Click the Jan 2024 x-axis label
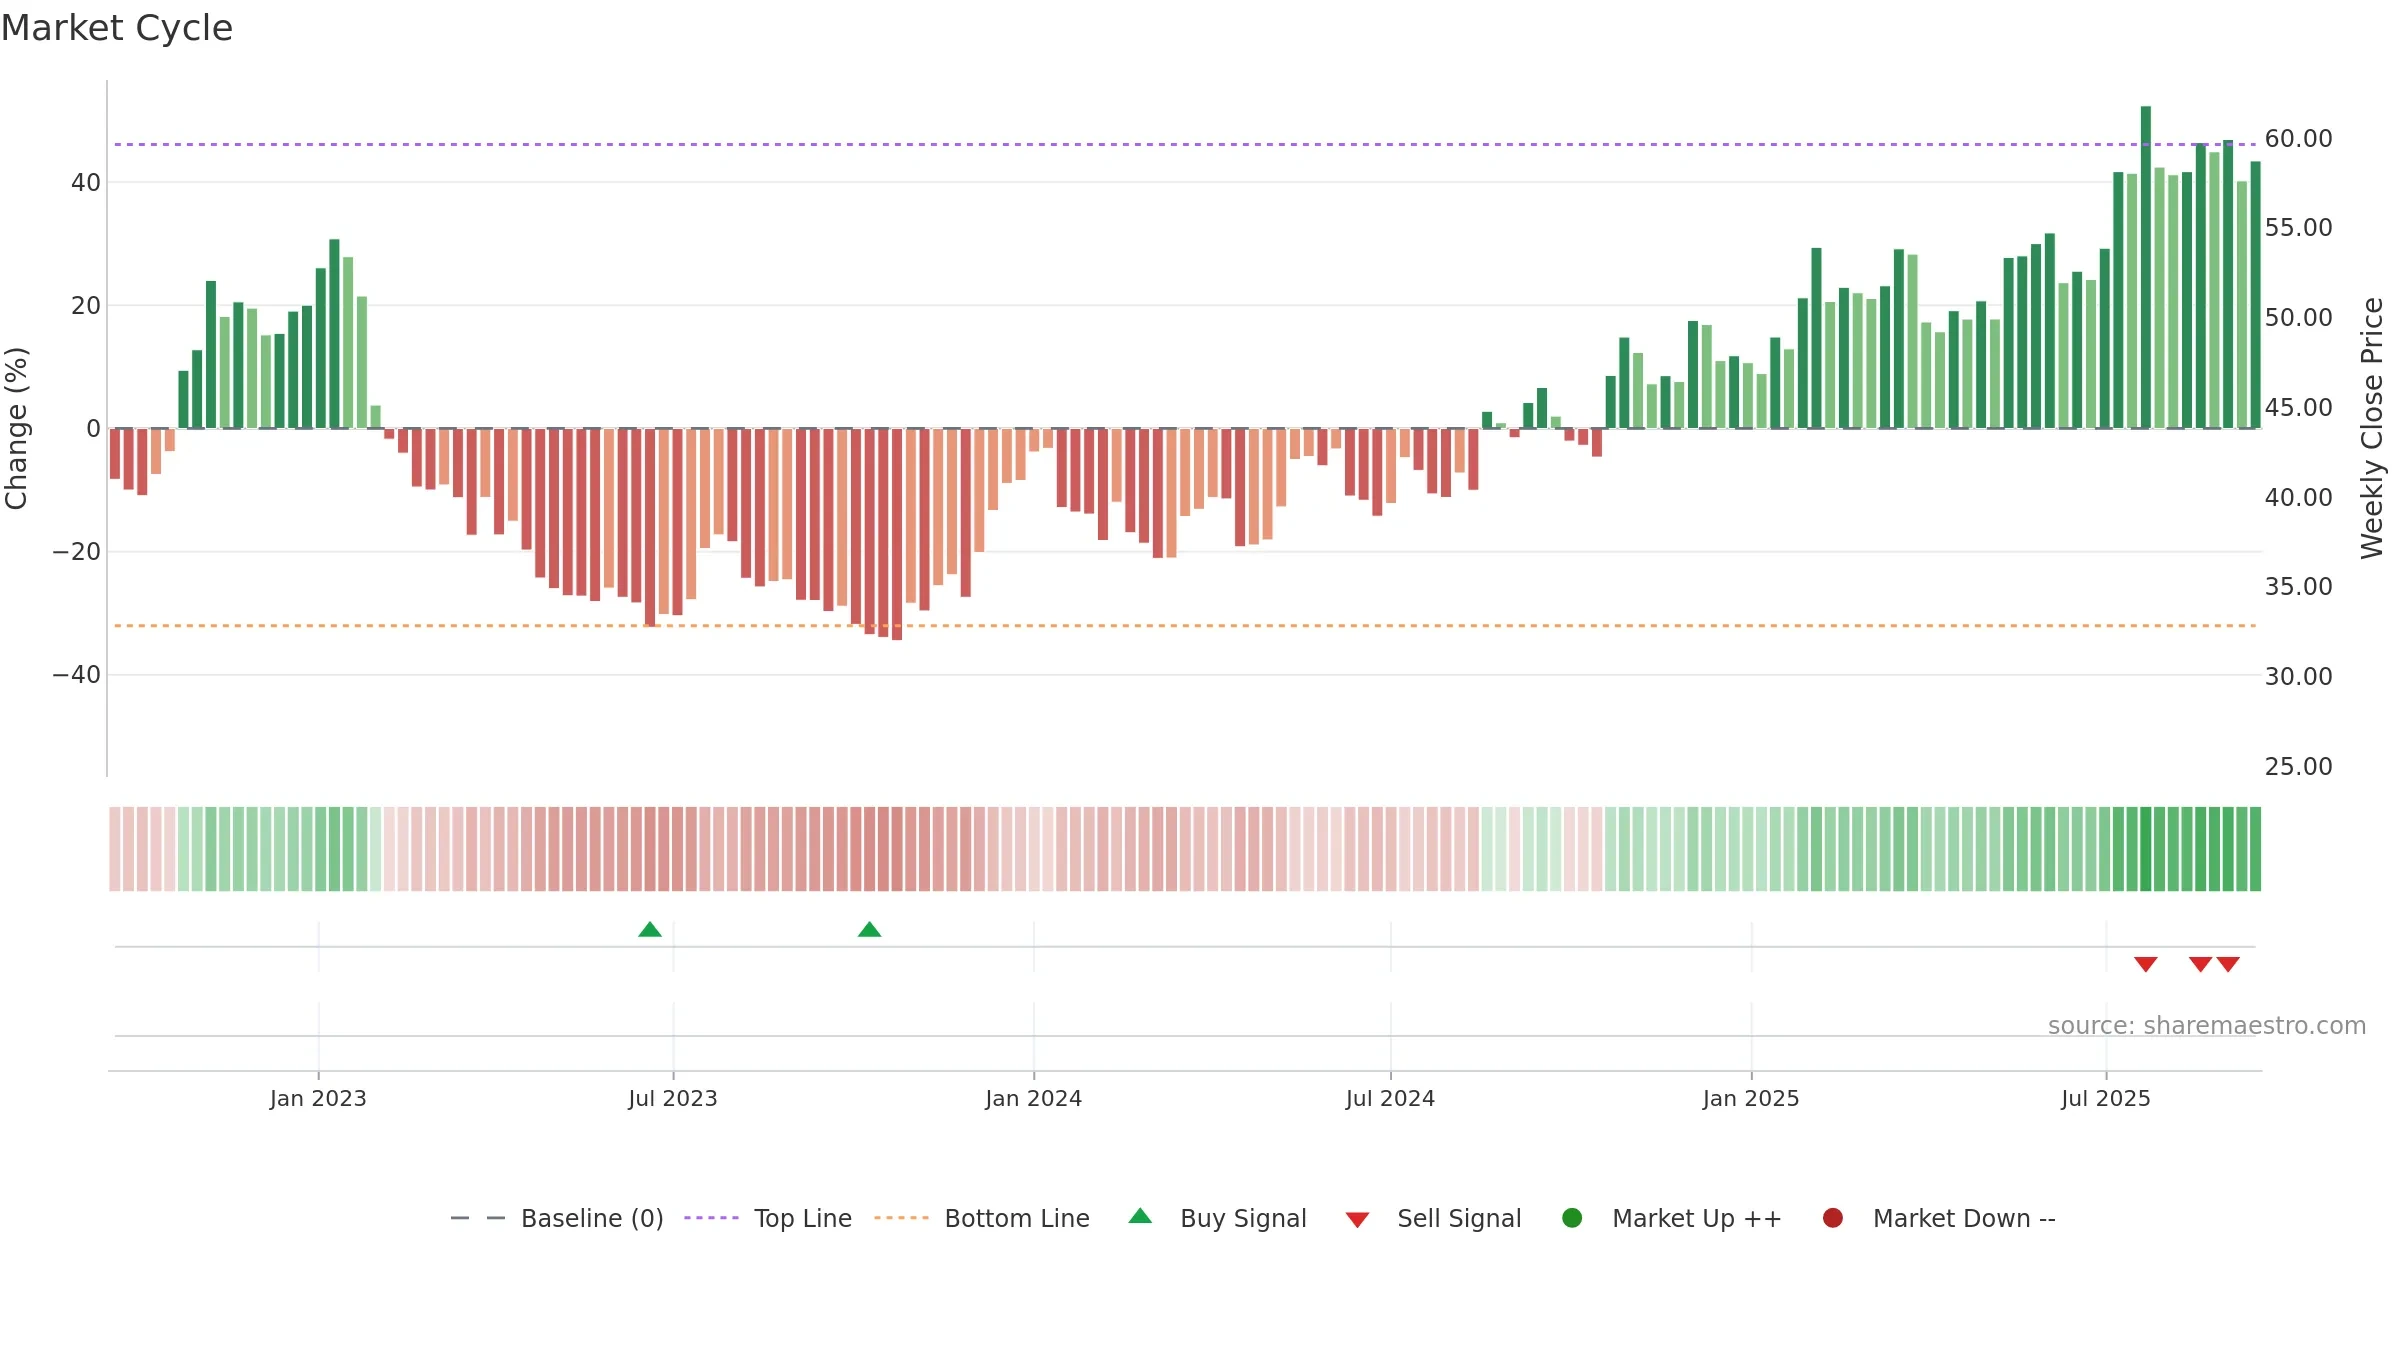2400x1350 pixels. pos(1034,1098)
